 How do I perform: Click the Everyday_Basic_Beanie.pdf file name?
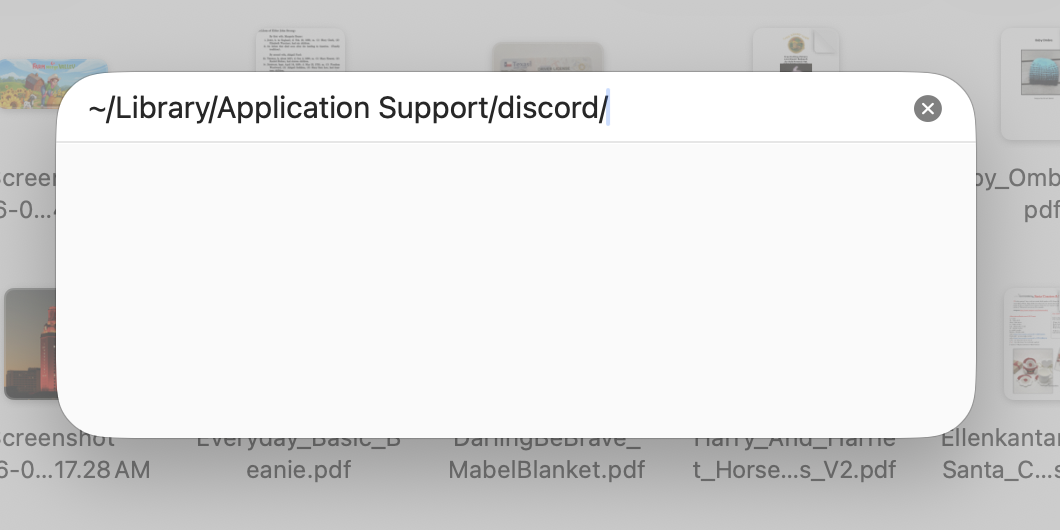(x=298, y=456)
